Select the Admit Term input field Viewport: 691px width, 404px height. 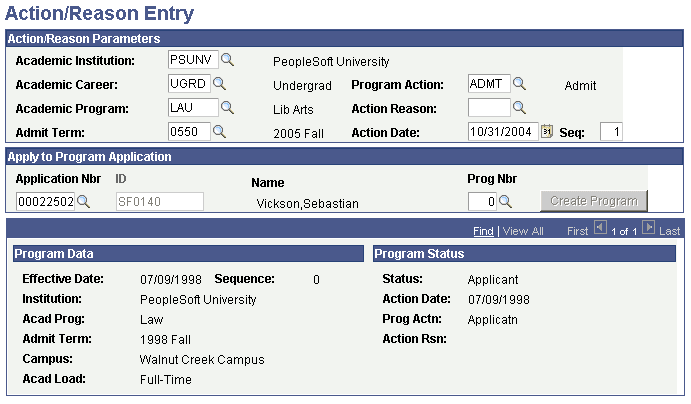(188, 131)
